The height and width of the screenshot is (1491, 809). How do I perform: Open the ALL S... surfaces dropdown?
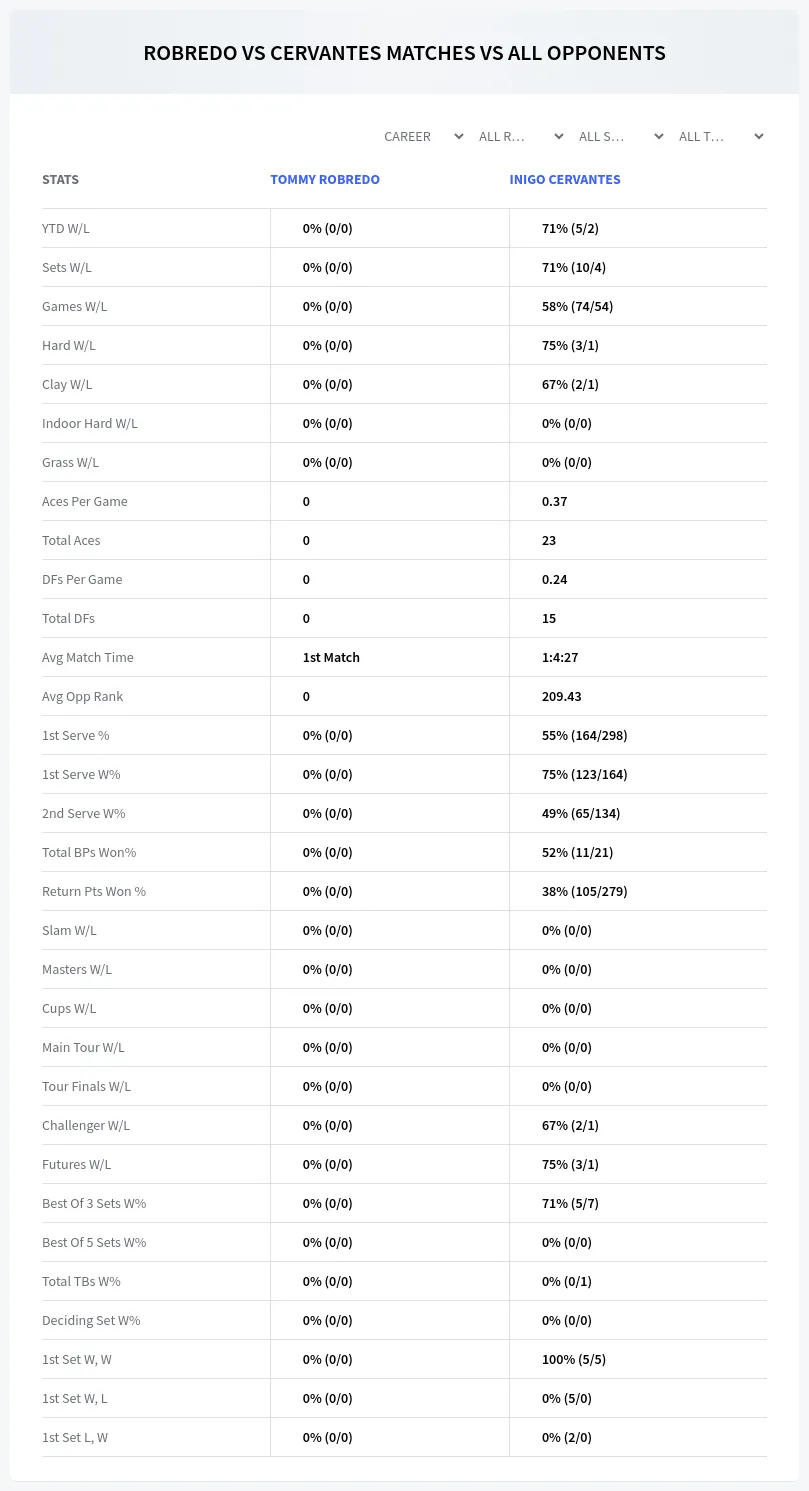click(621, 136)
